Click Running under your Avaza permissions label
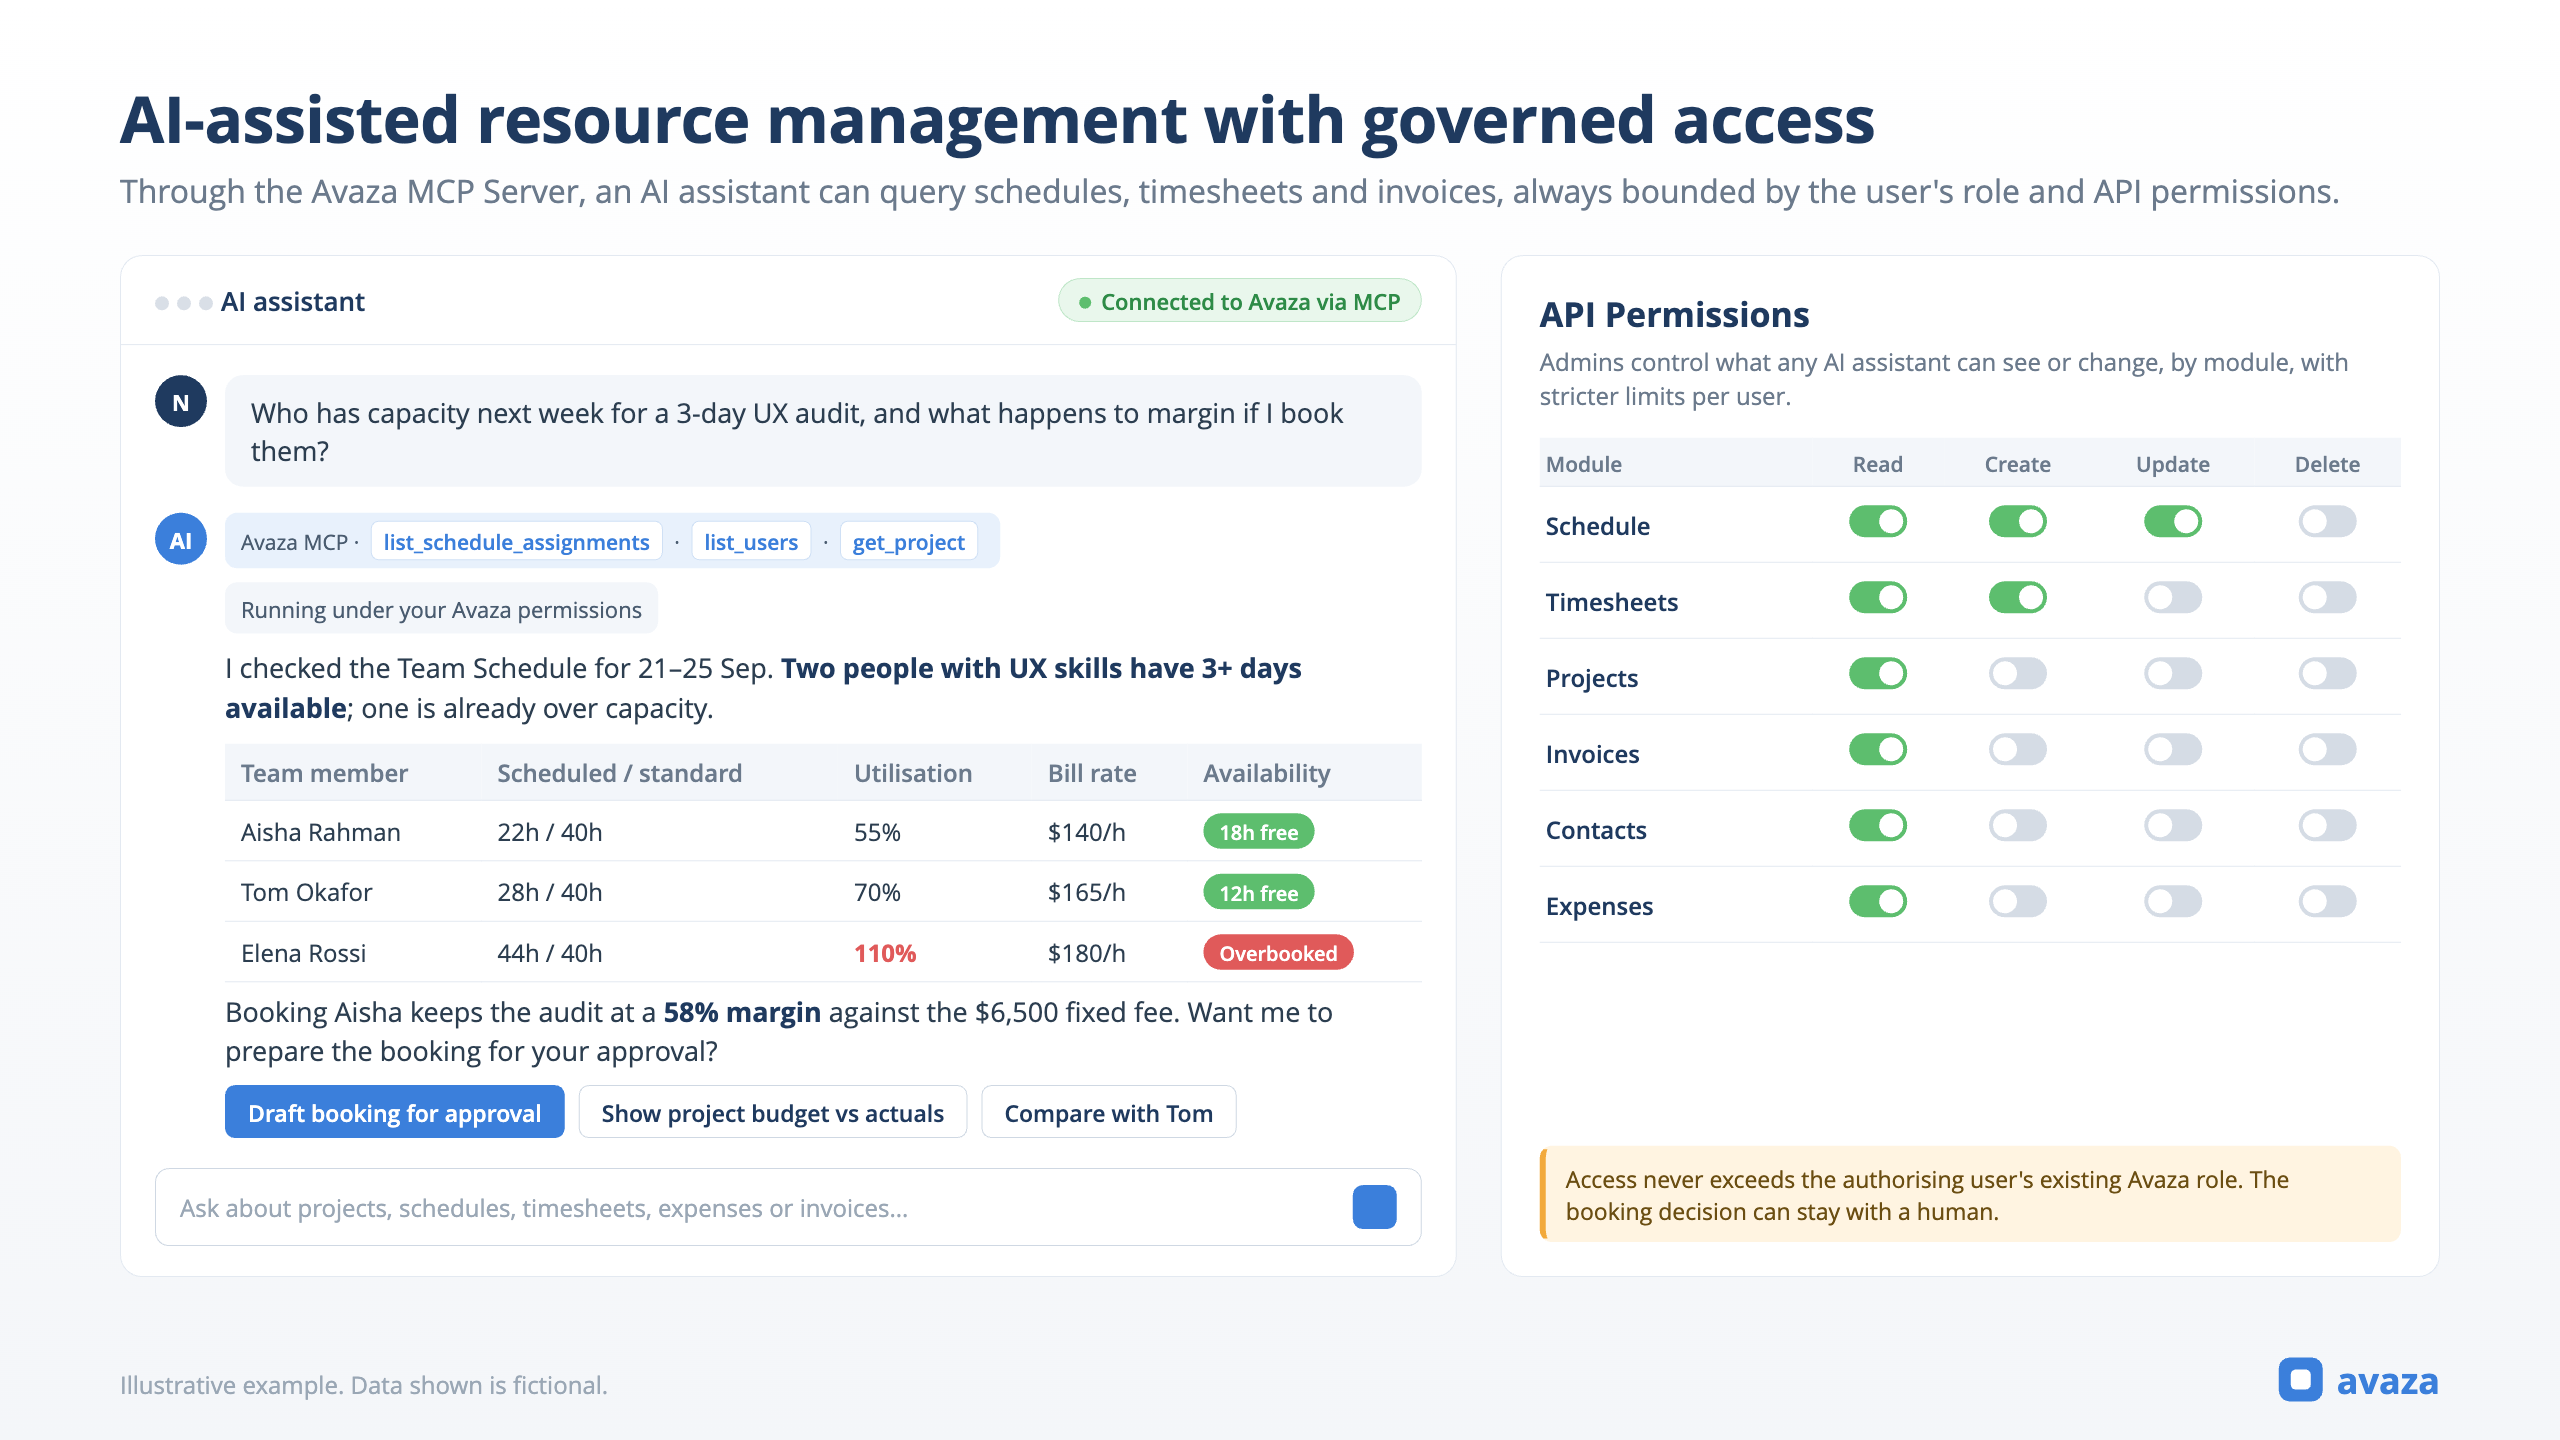The image size is (2560, 1440). point(441,609)
